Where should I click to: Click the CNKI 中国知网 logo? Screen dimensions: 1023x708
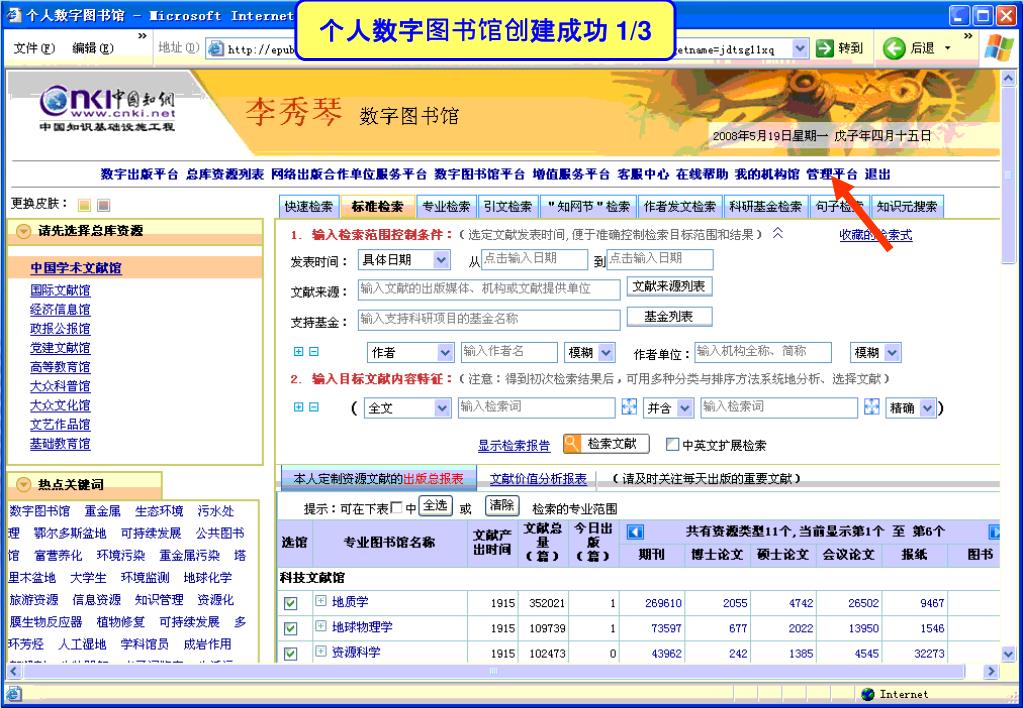click(x=108, y=109)
